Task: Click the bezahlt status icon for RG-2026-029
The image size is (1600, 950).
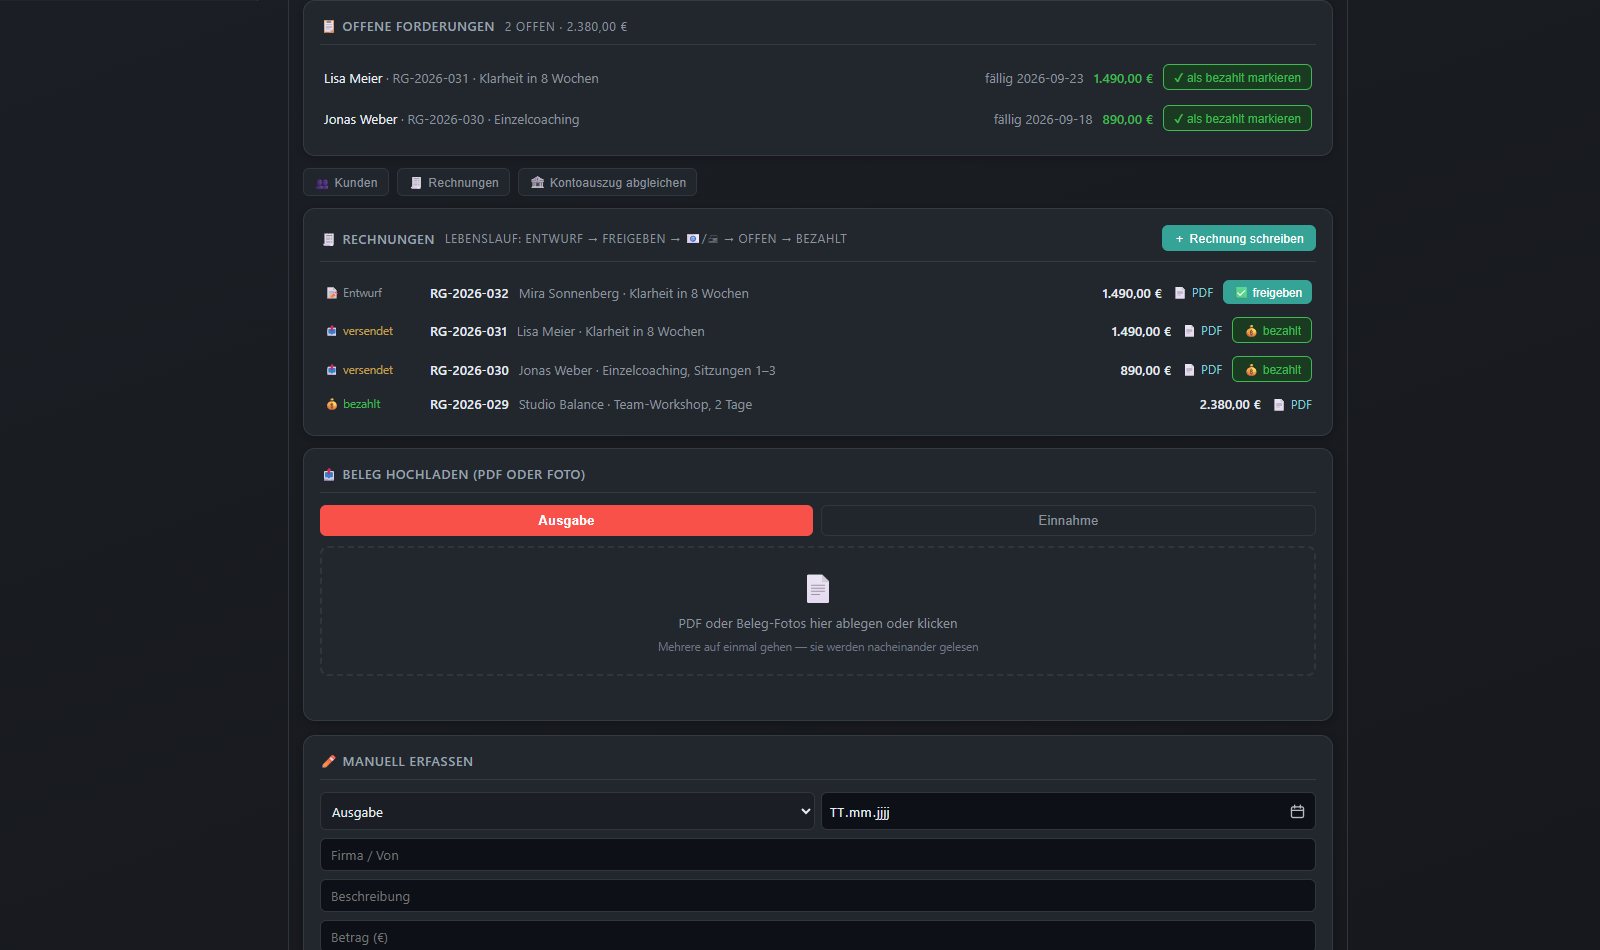Action: click(x=332, y=405)
